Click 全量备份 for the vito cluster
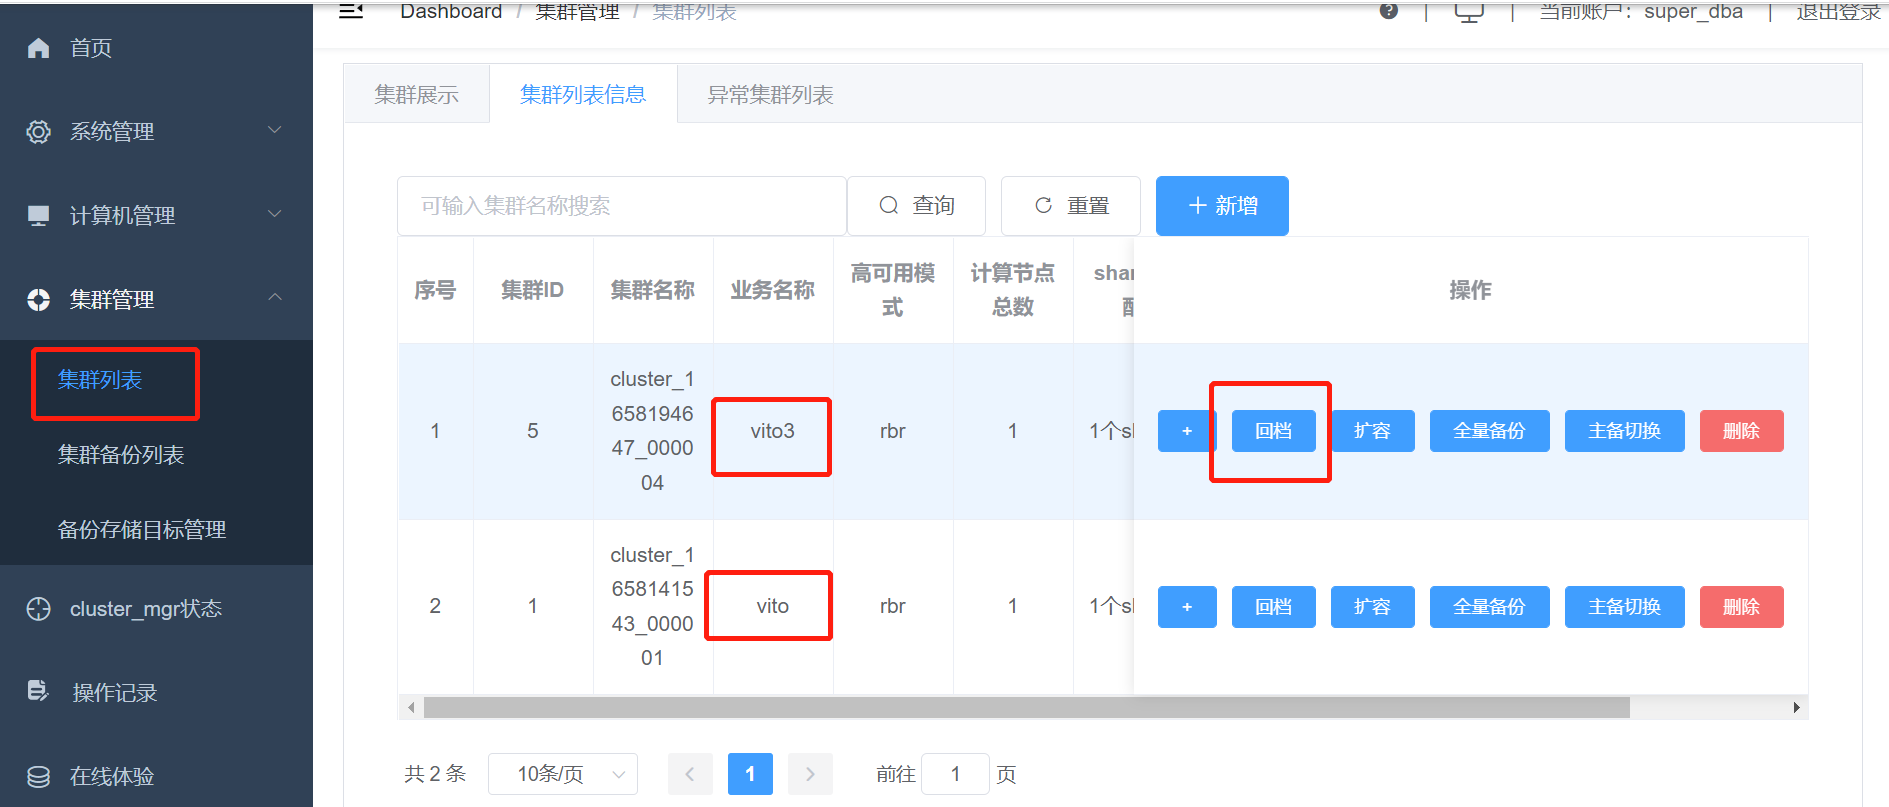Viewport: 1889px width, 807px height. click(x=1489, y=607)
